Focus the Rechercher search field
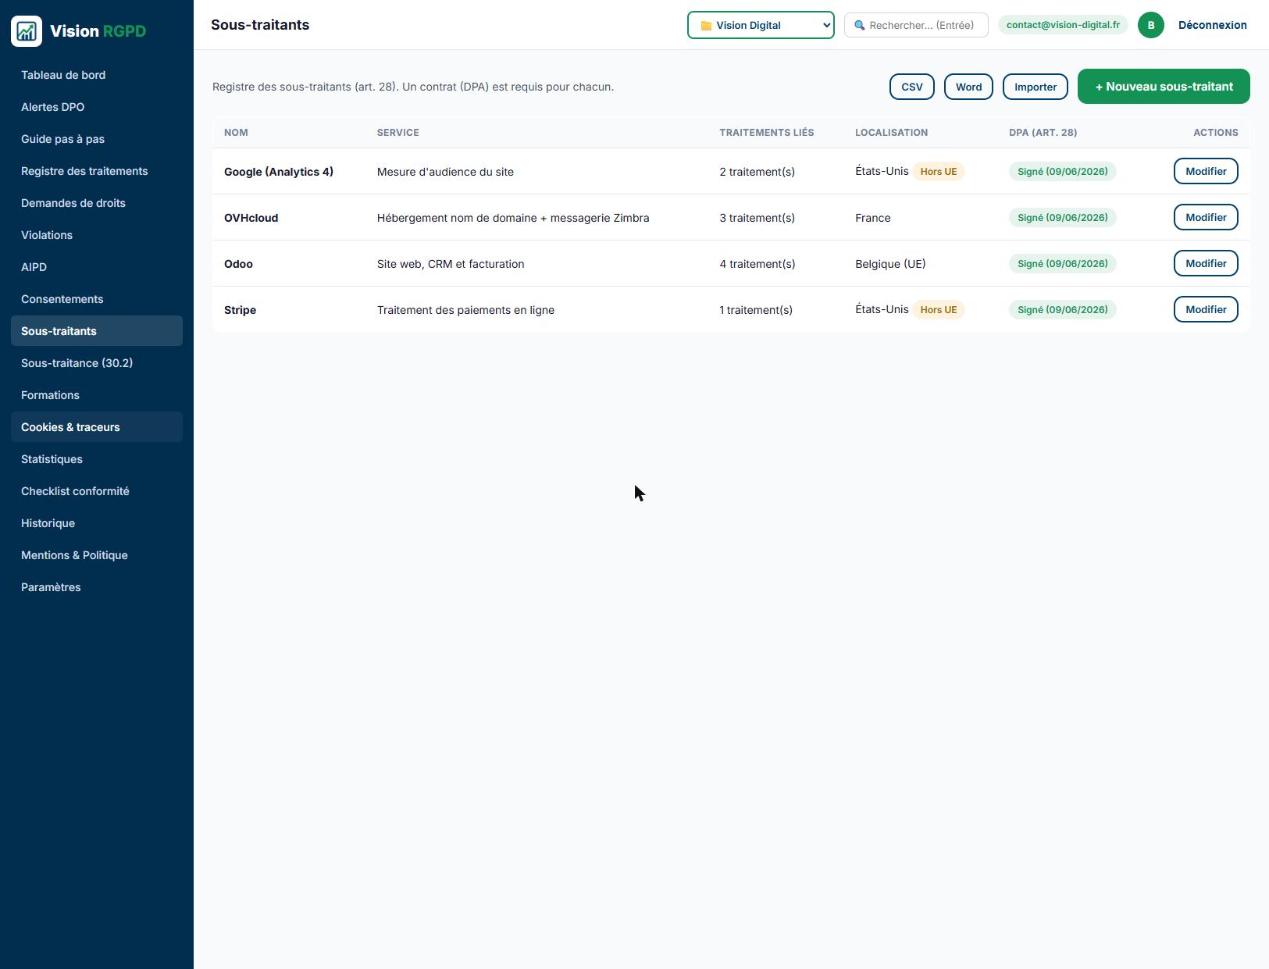Screen dimensions: 1269x969 pos(916,25)
